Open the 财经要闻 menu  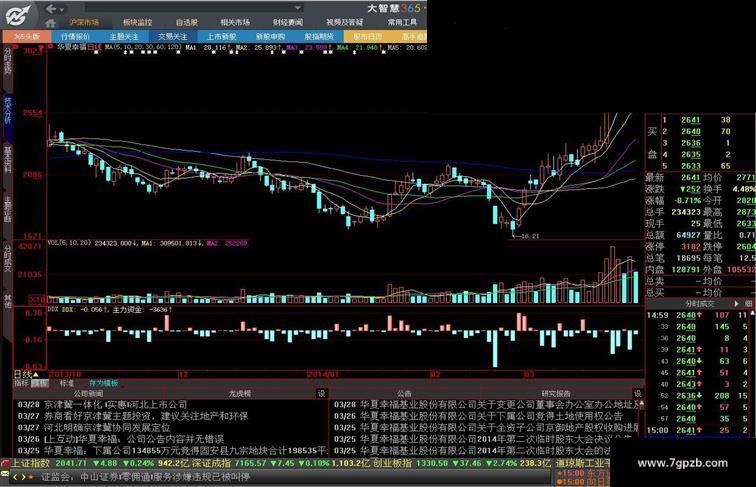pos(288,22)
